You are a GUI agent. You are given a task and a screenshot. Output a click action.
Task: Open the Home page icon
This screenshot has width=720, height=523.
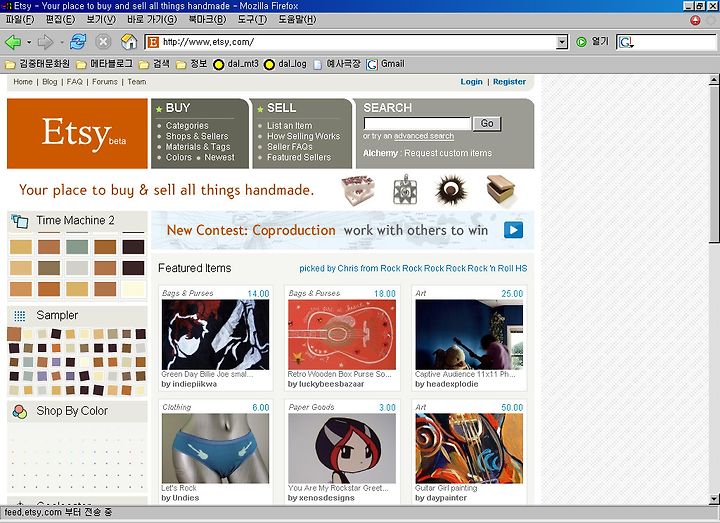click(x=129, y=42)
